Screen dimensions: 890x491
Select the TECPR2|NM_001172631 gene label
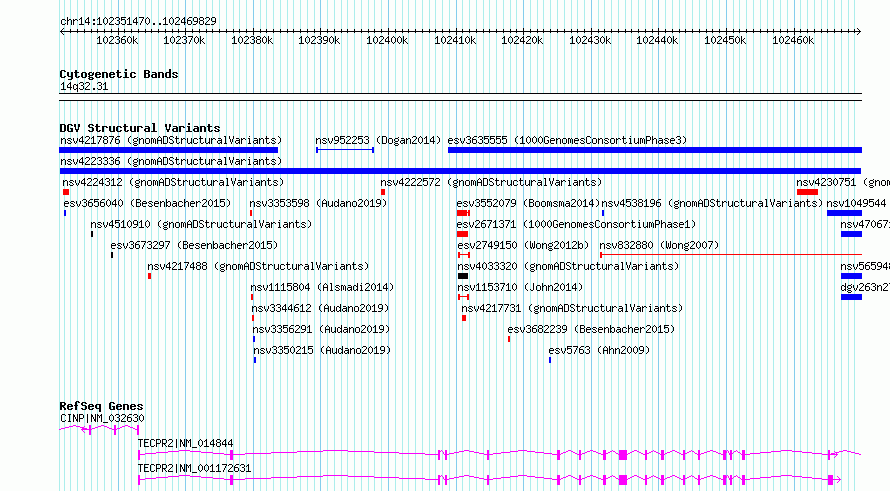pos(195,468)
